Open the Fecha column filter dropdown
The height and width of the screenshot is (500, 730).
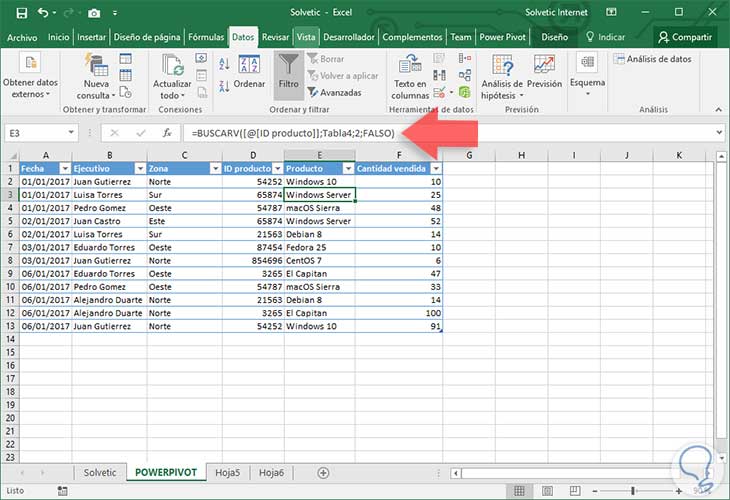point(65,169)
